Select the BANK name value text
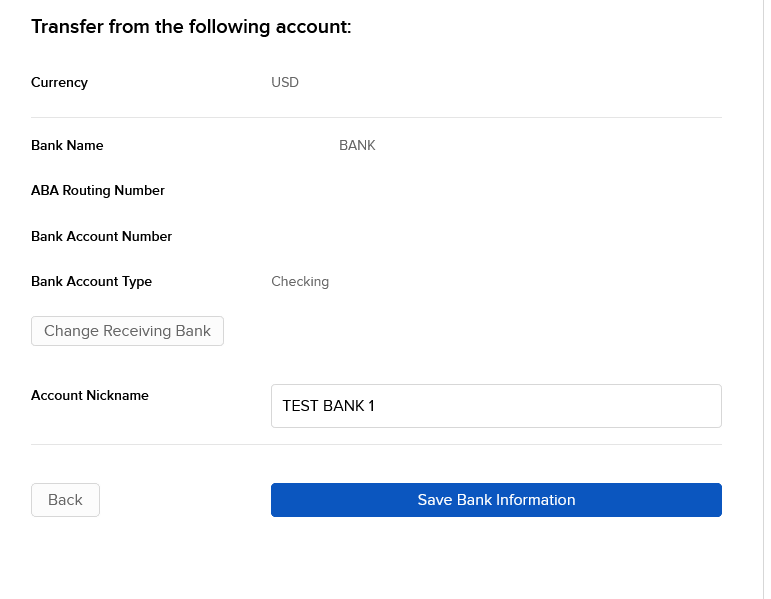This screenshot has height=599, width=771. pyautogui.click(x=357, y=146)
